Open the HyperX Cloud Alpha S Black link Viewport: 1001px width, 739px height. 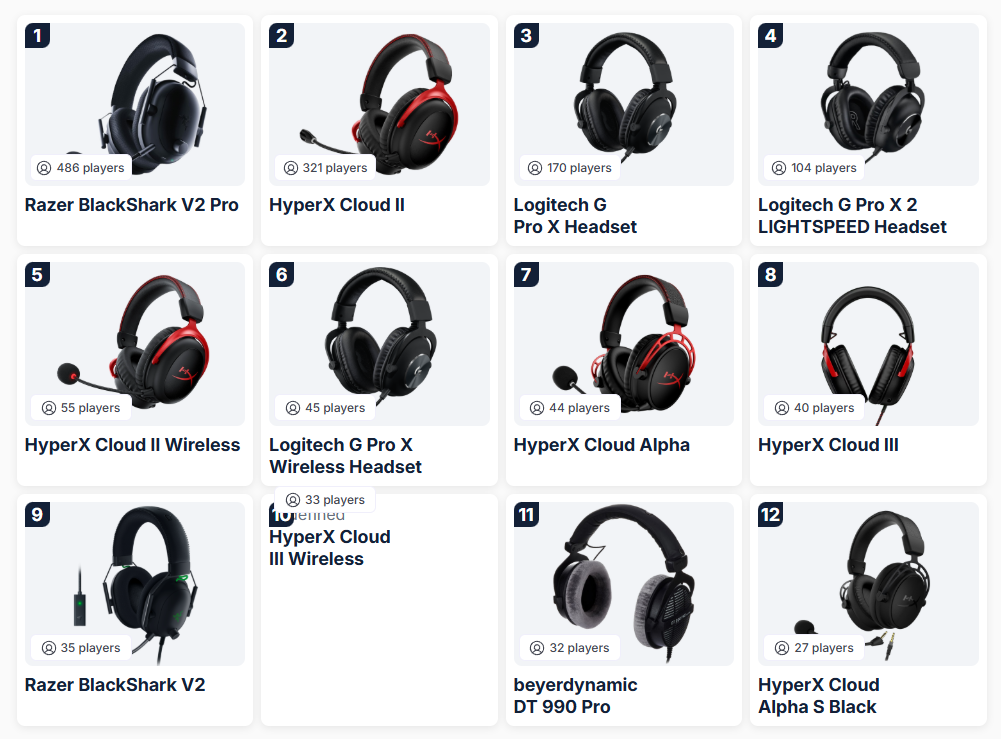[818, 696]
